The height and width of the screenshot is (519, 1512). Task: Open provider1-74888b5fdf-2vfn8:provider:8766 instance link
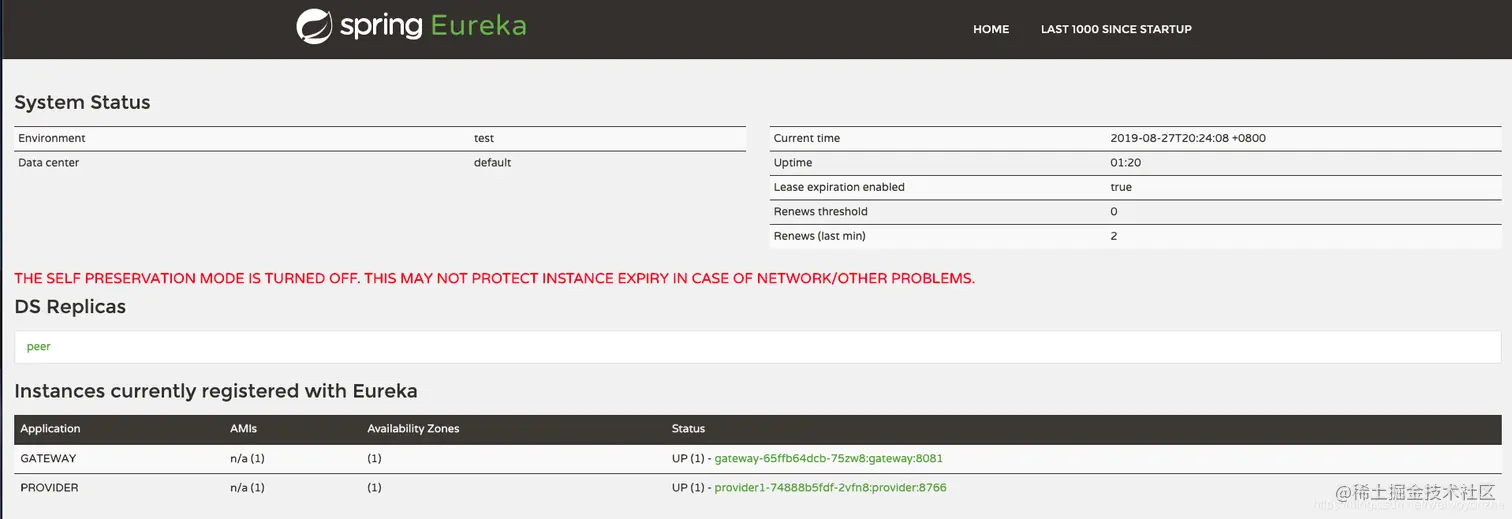(x=830, y=488)
